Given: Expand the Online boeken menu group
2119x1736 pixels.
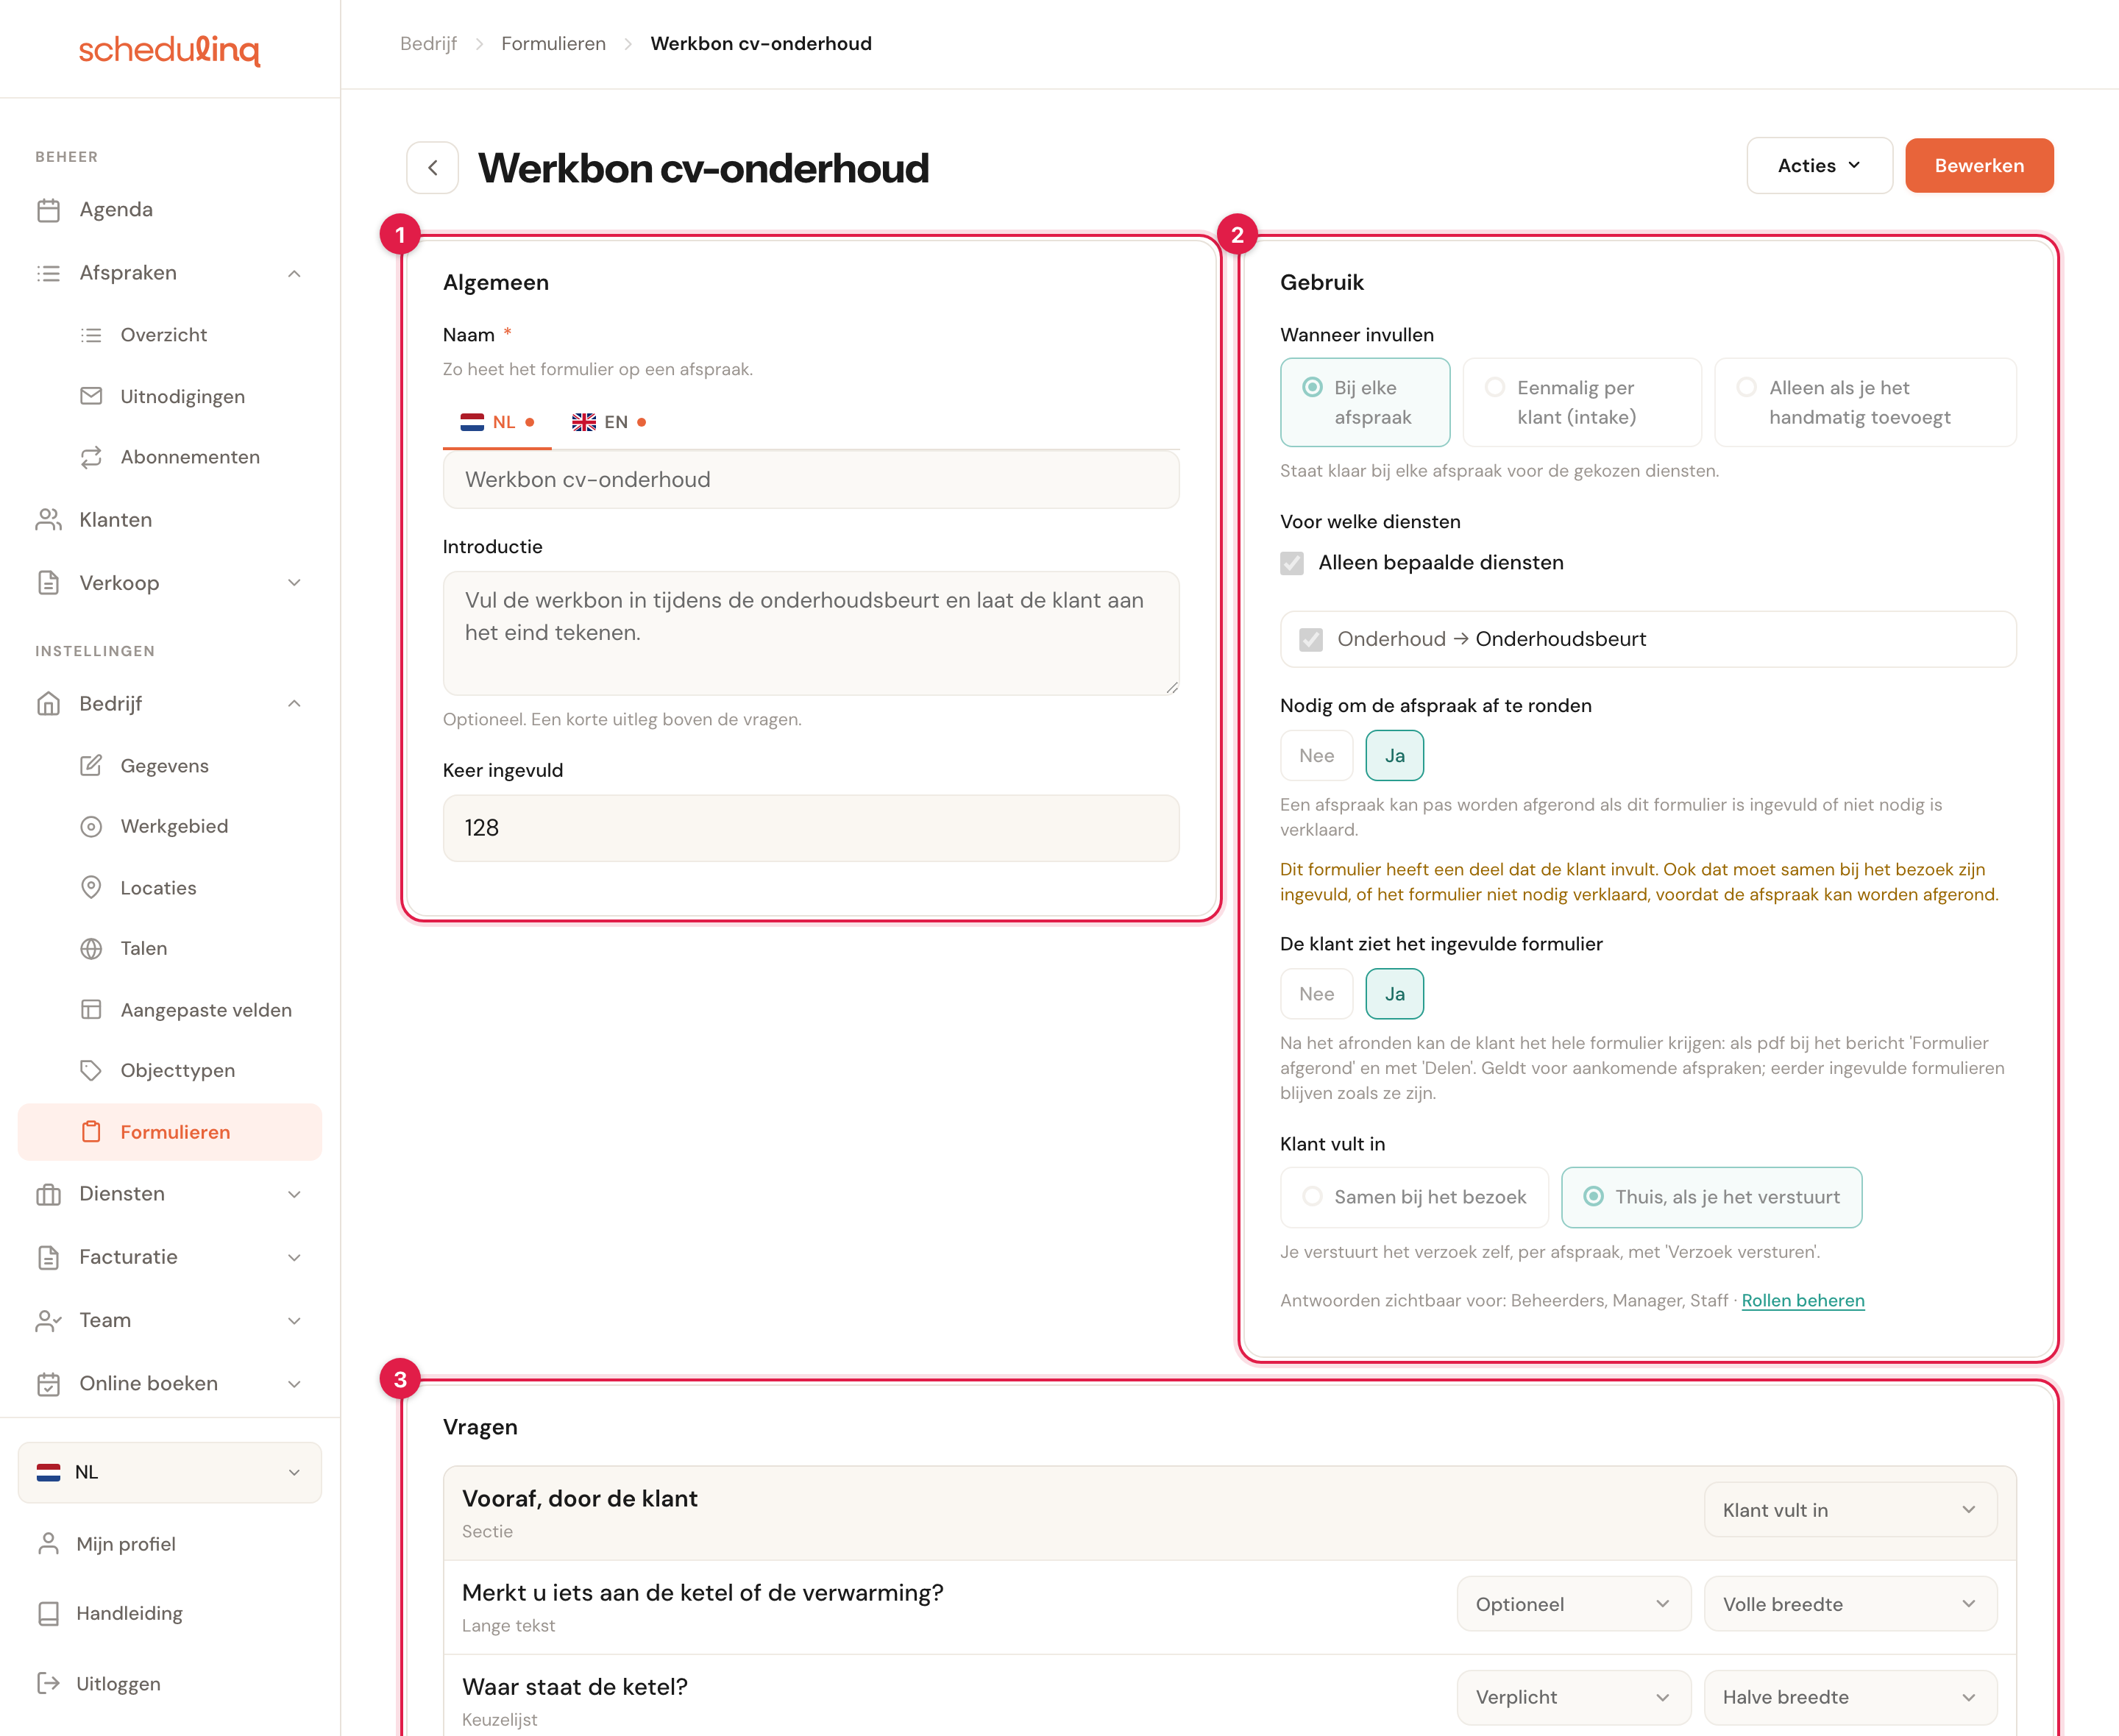Looking at the screenshot, I should 294,1384.
